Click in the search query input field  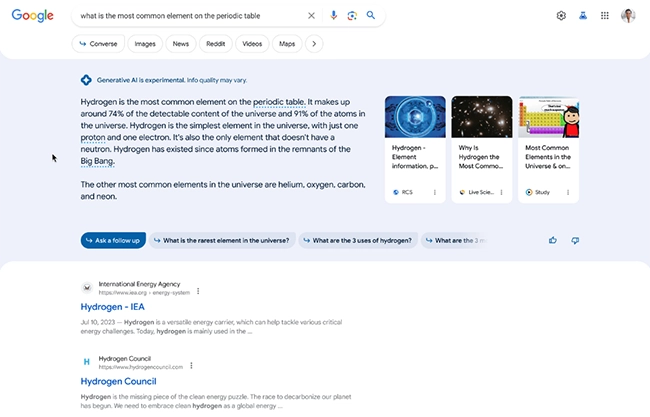[191, 16]
